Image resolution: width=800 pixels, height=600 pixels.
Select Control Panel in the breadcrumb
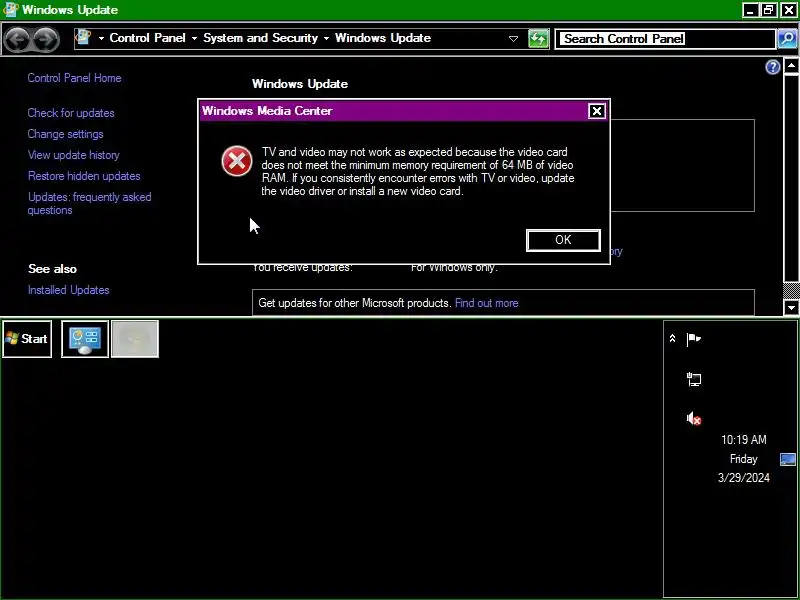coord(147,38)
